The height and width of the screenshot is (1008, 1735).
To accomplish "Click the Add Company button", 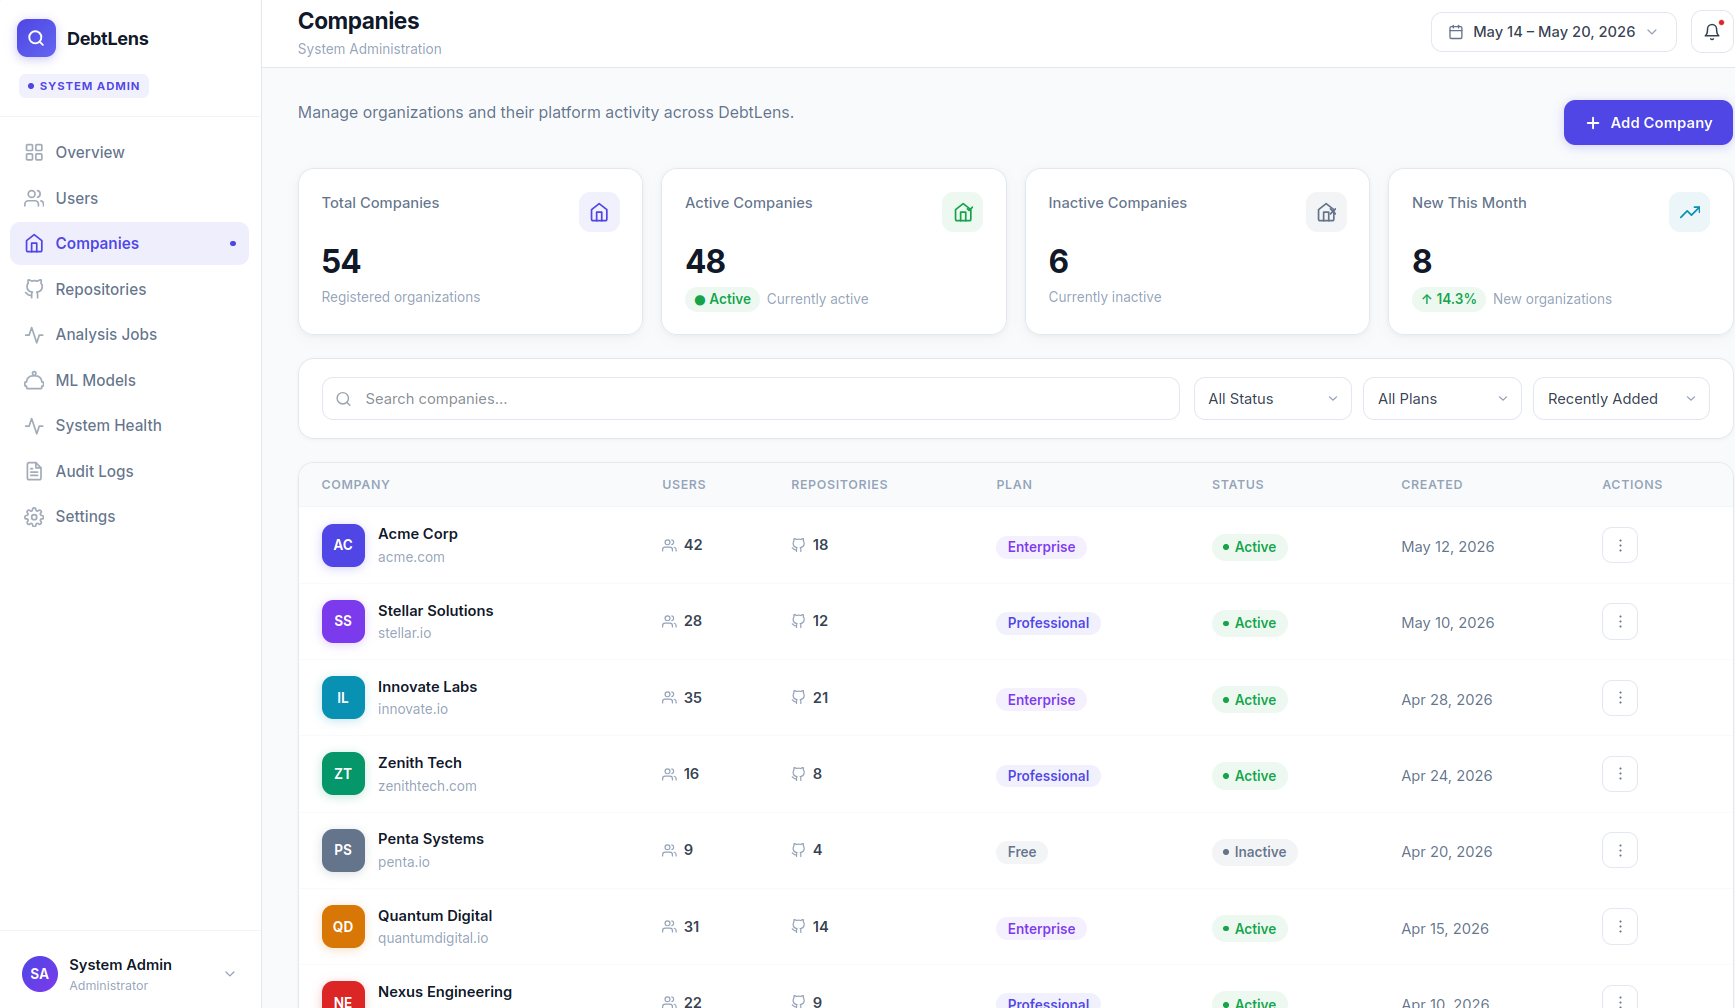I will 1648,123.
